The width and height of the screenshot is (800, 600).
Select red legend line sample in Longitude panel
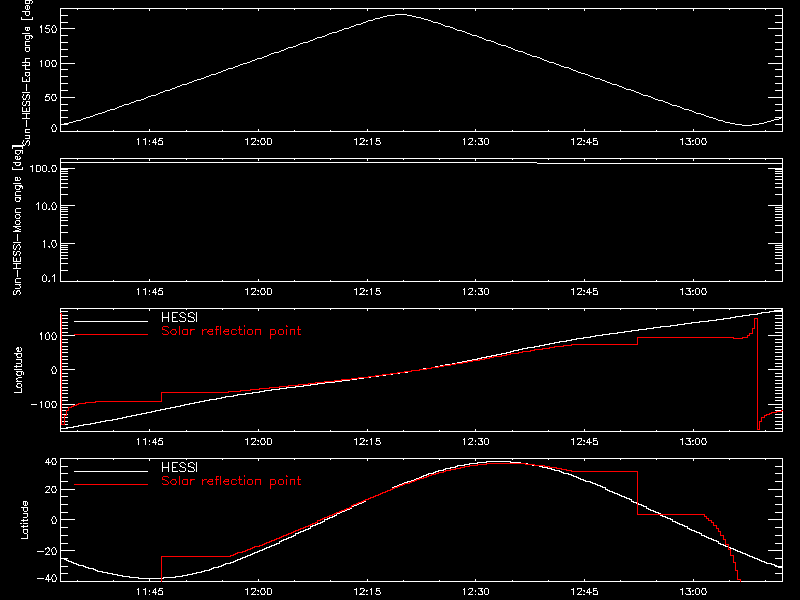click(x=111, y=335)
